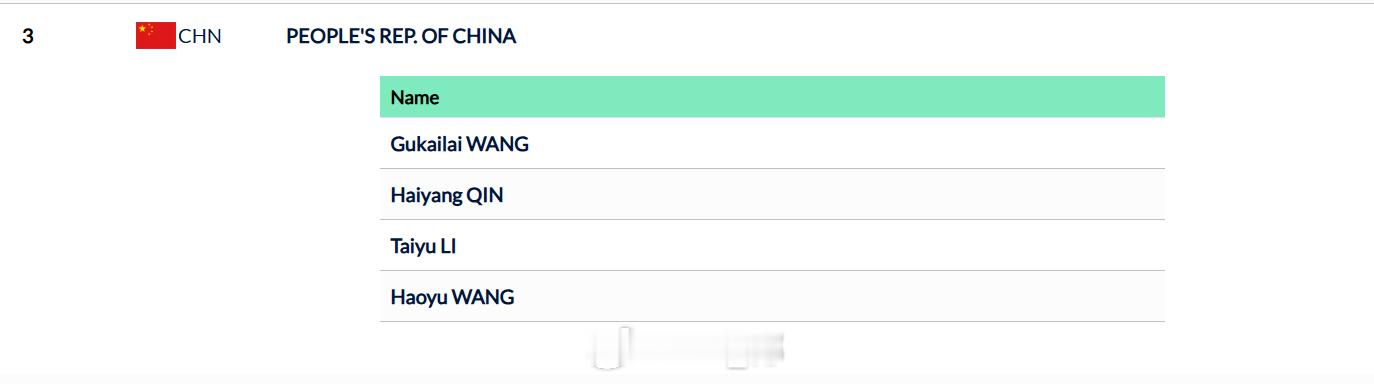Select the CHN country code

[200, 37]
